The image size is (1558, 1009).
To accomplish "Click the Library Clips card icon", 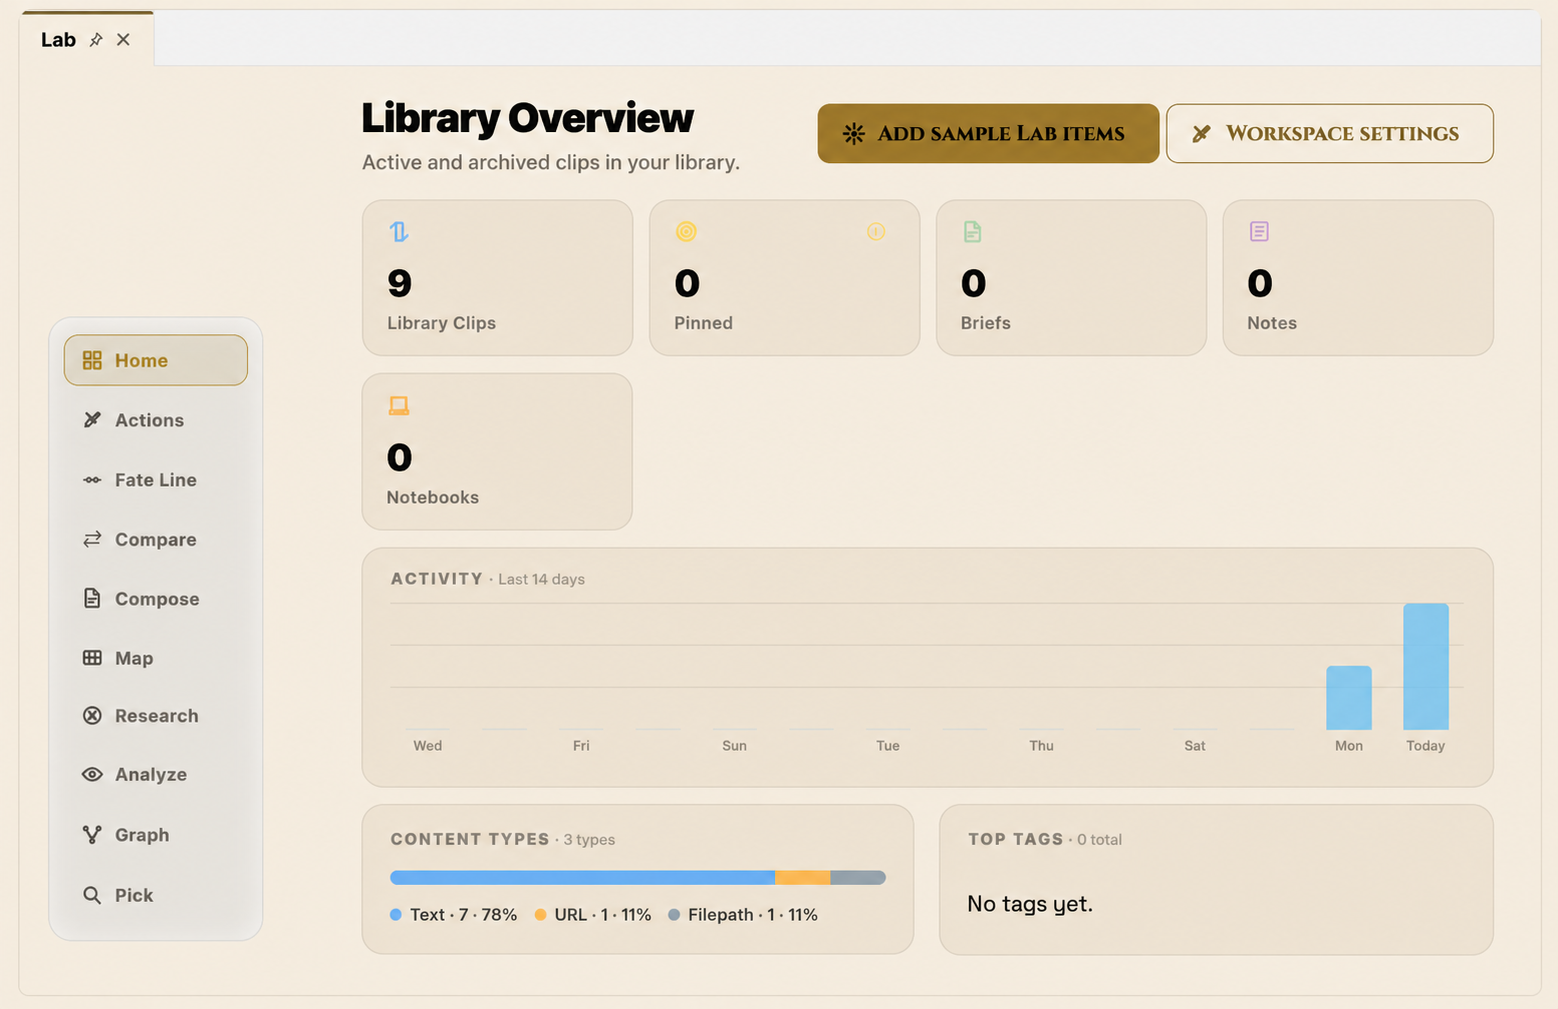I will [399, 232].
